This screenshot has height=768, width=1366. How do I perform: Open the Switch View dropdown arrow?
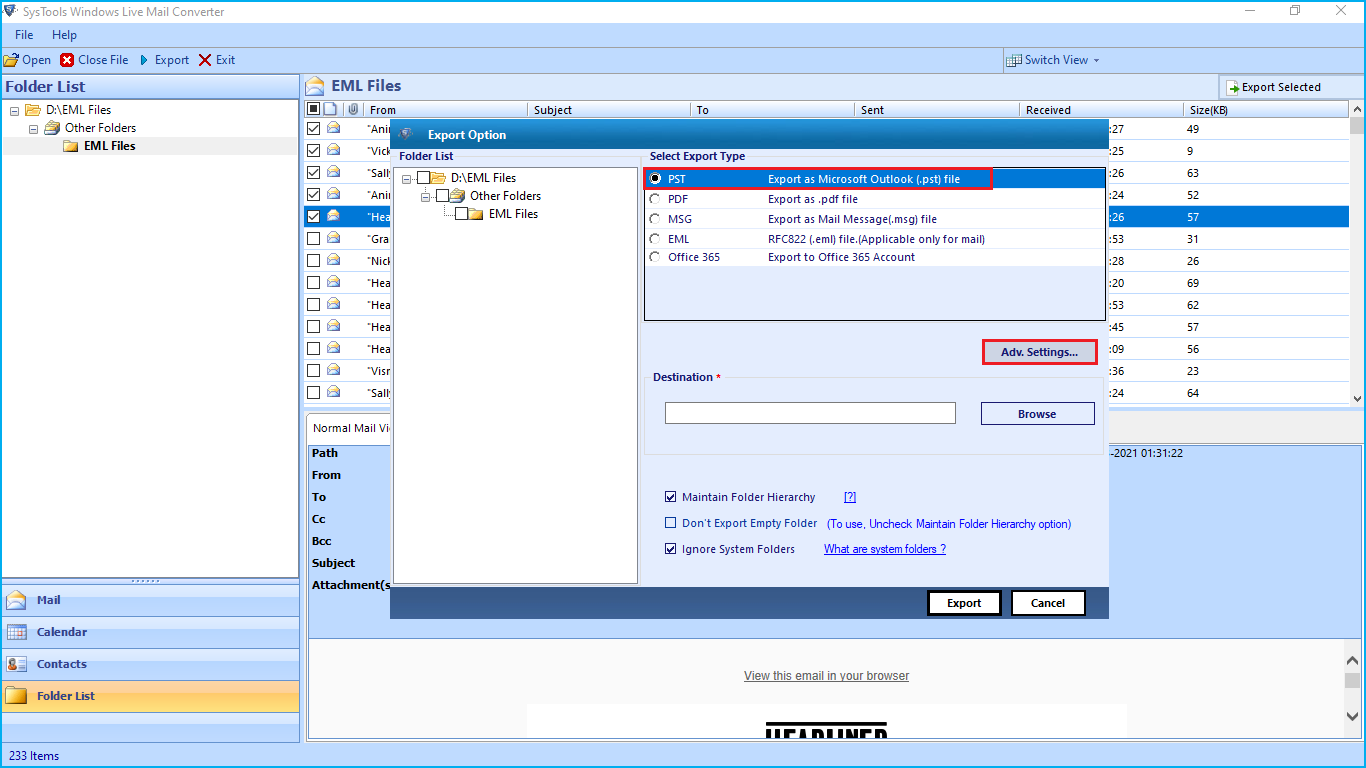(1096, 61)
